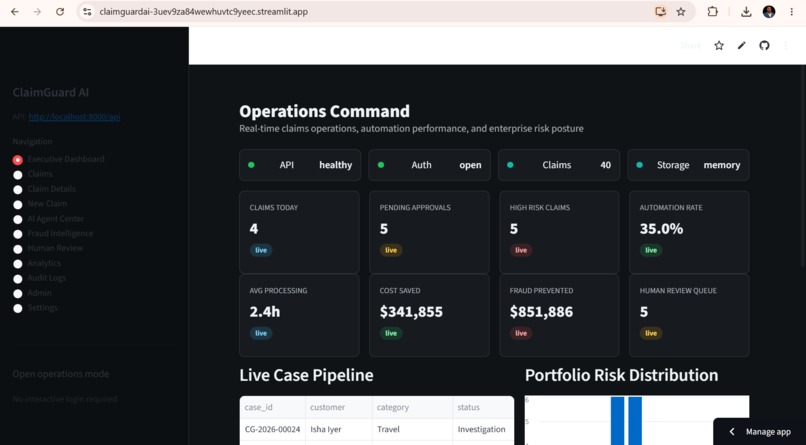Select the Claims navigation option

(33, 174)
